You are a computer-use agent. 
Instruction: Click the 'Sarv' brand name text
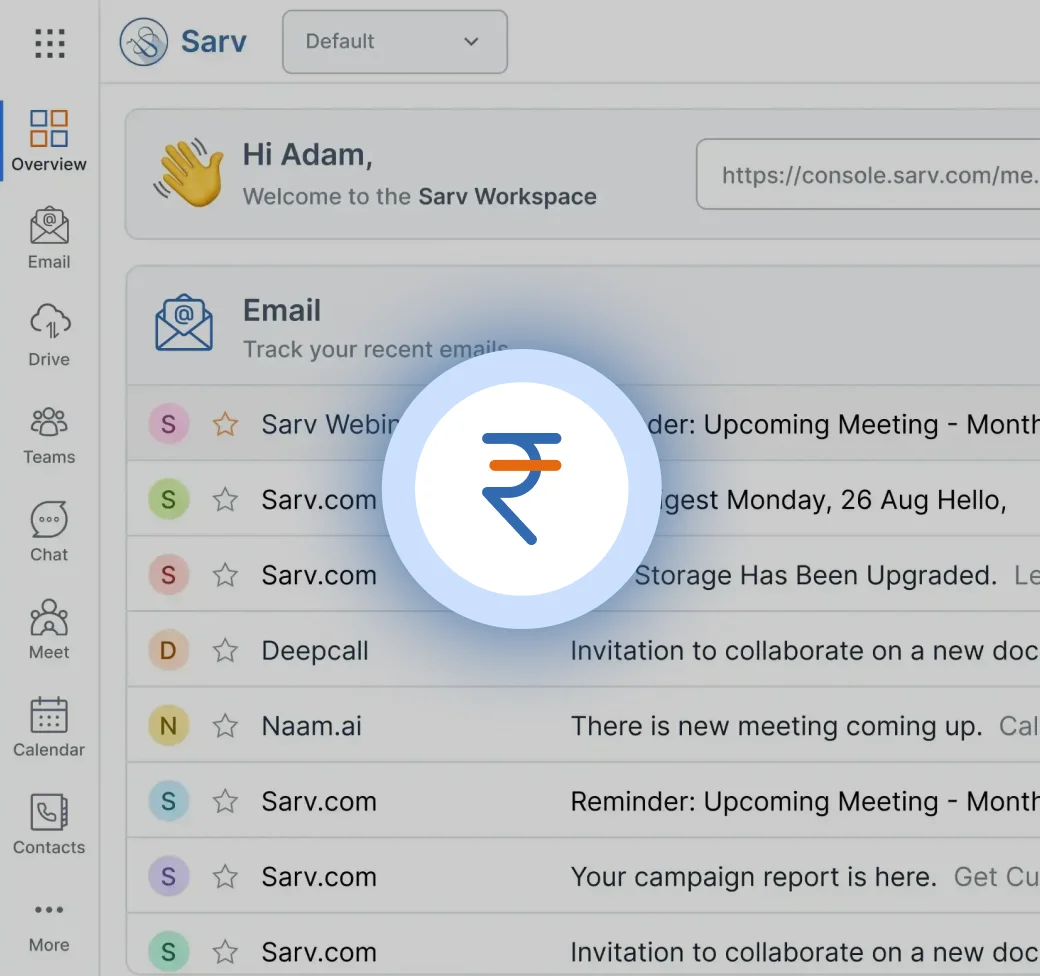(x=214, y=42)
